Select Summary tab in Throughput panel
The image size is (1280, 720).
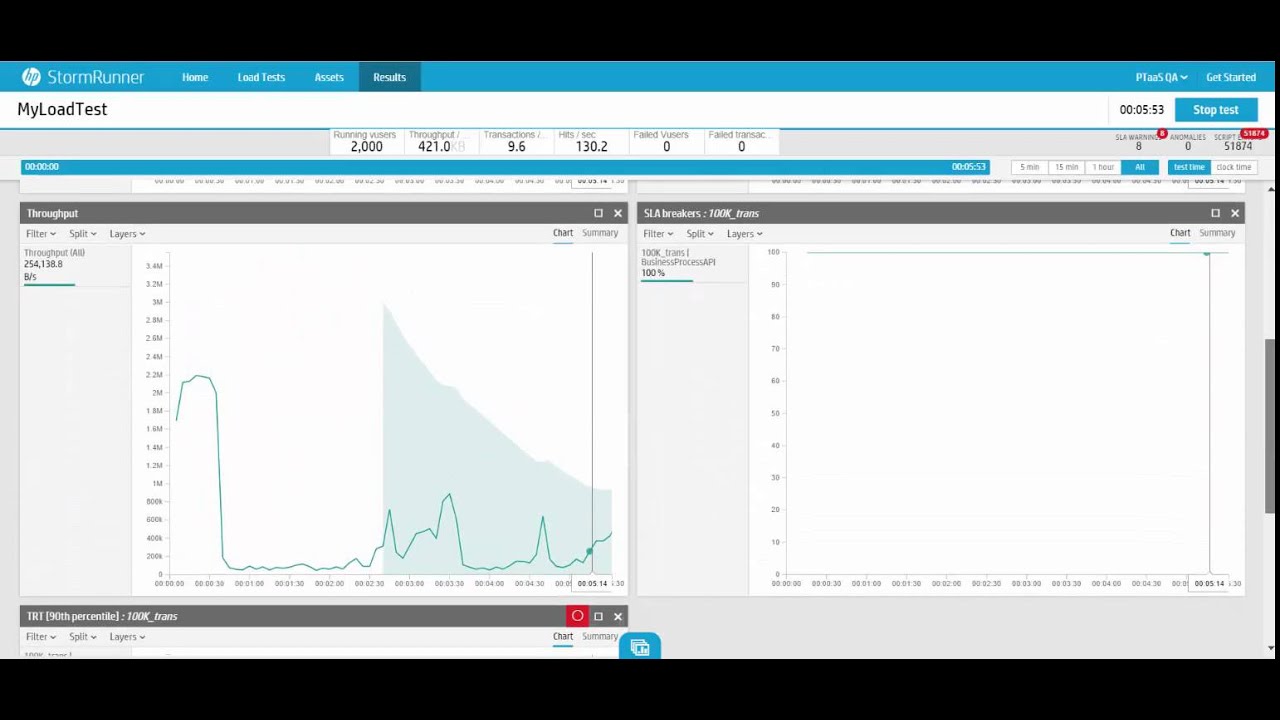(600, 233)
